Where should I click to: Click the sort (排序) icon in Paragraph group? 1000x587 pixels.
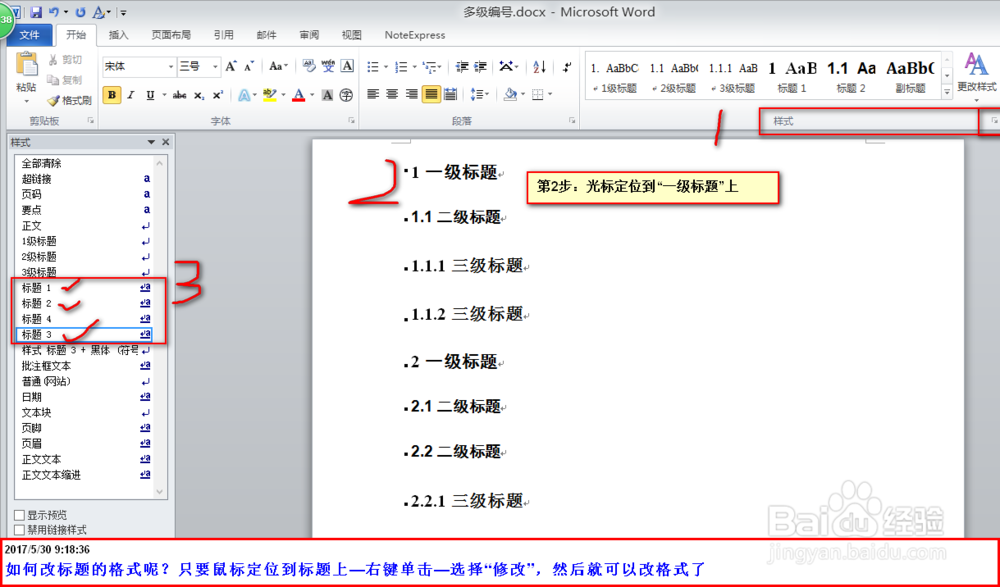(540, 67)
